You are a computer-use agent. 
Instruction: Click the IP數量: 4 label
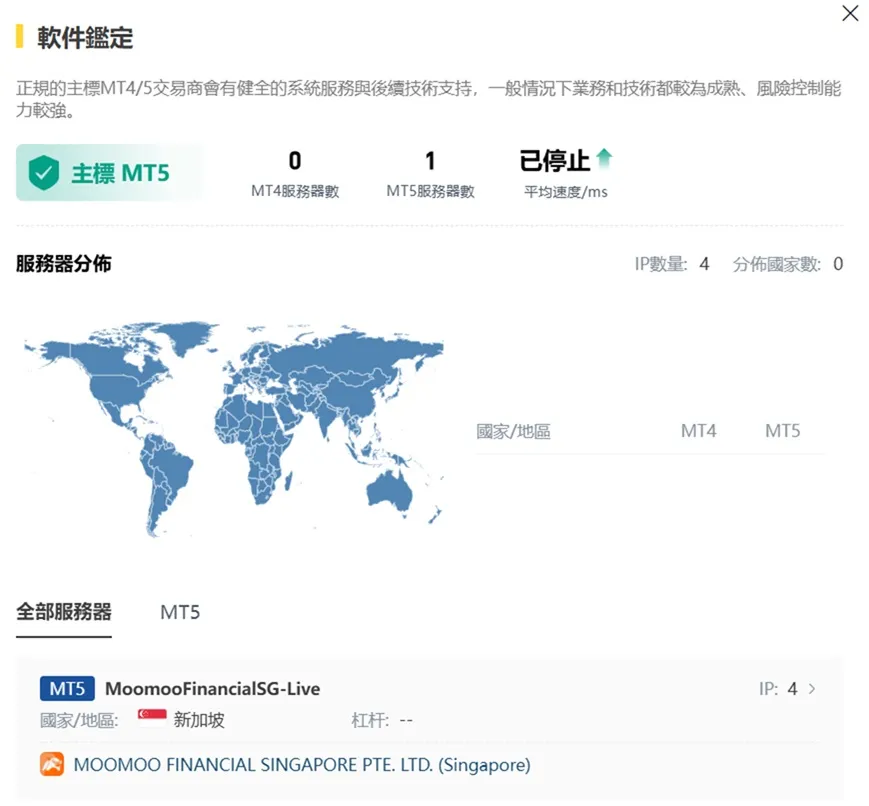pyautogui.click(x=672, y=264)
